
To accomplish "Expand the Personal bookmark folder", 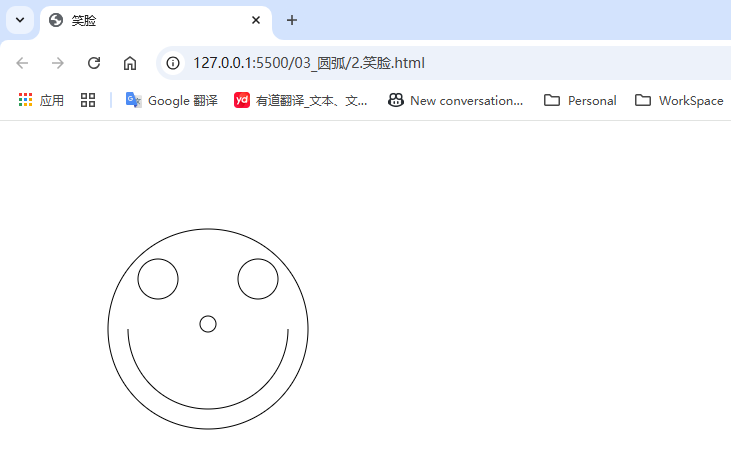I will pyautogui.click(x=580, y=100).
